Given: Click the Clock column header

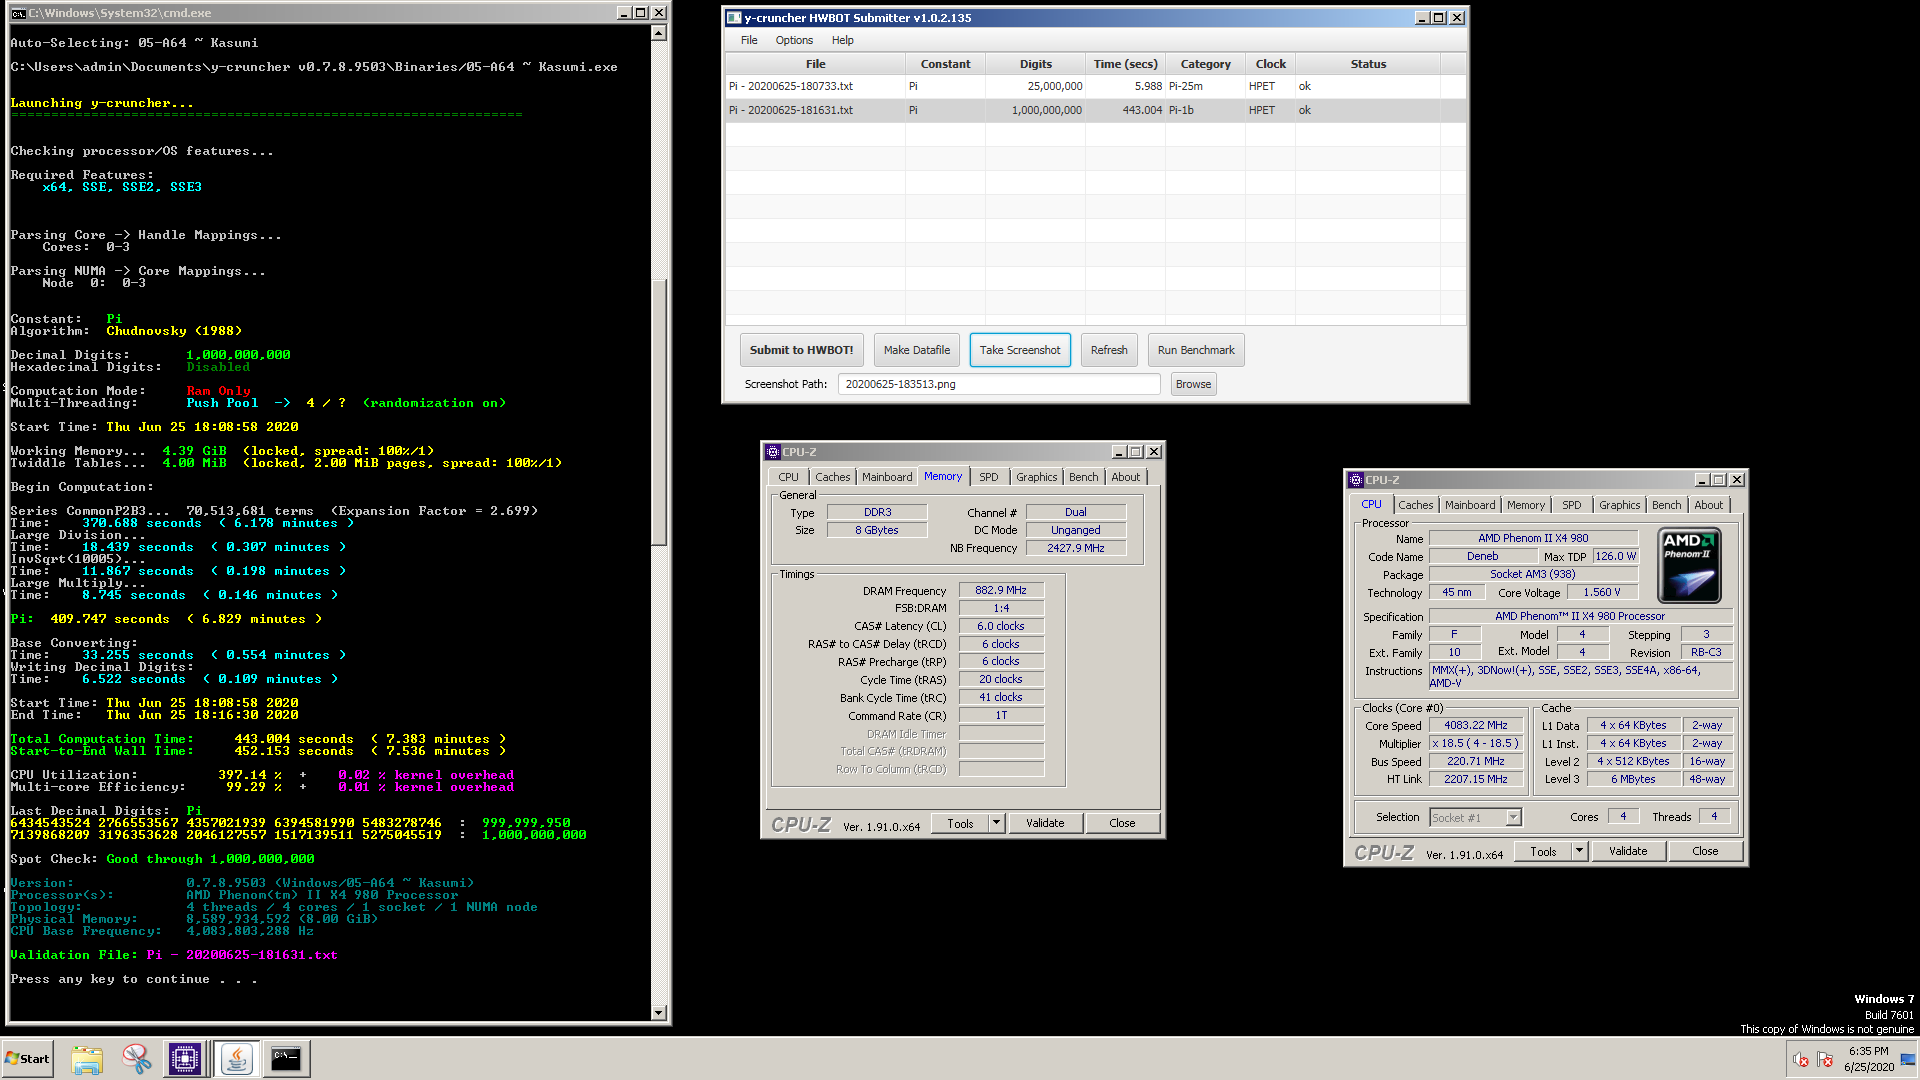Looking at the screenshot, I should (x=1270, y=64).
